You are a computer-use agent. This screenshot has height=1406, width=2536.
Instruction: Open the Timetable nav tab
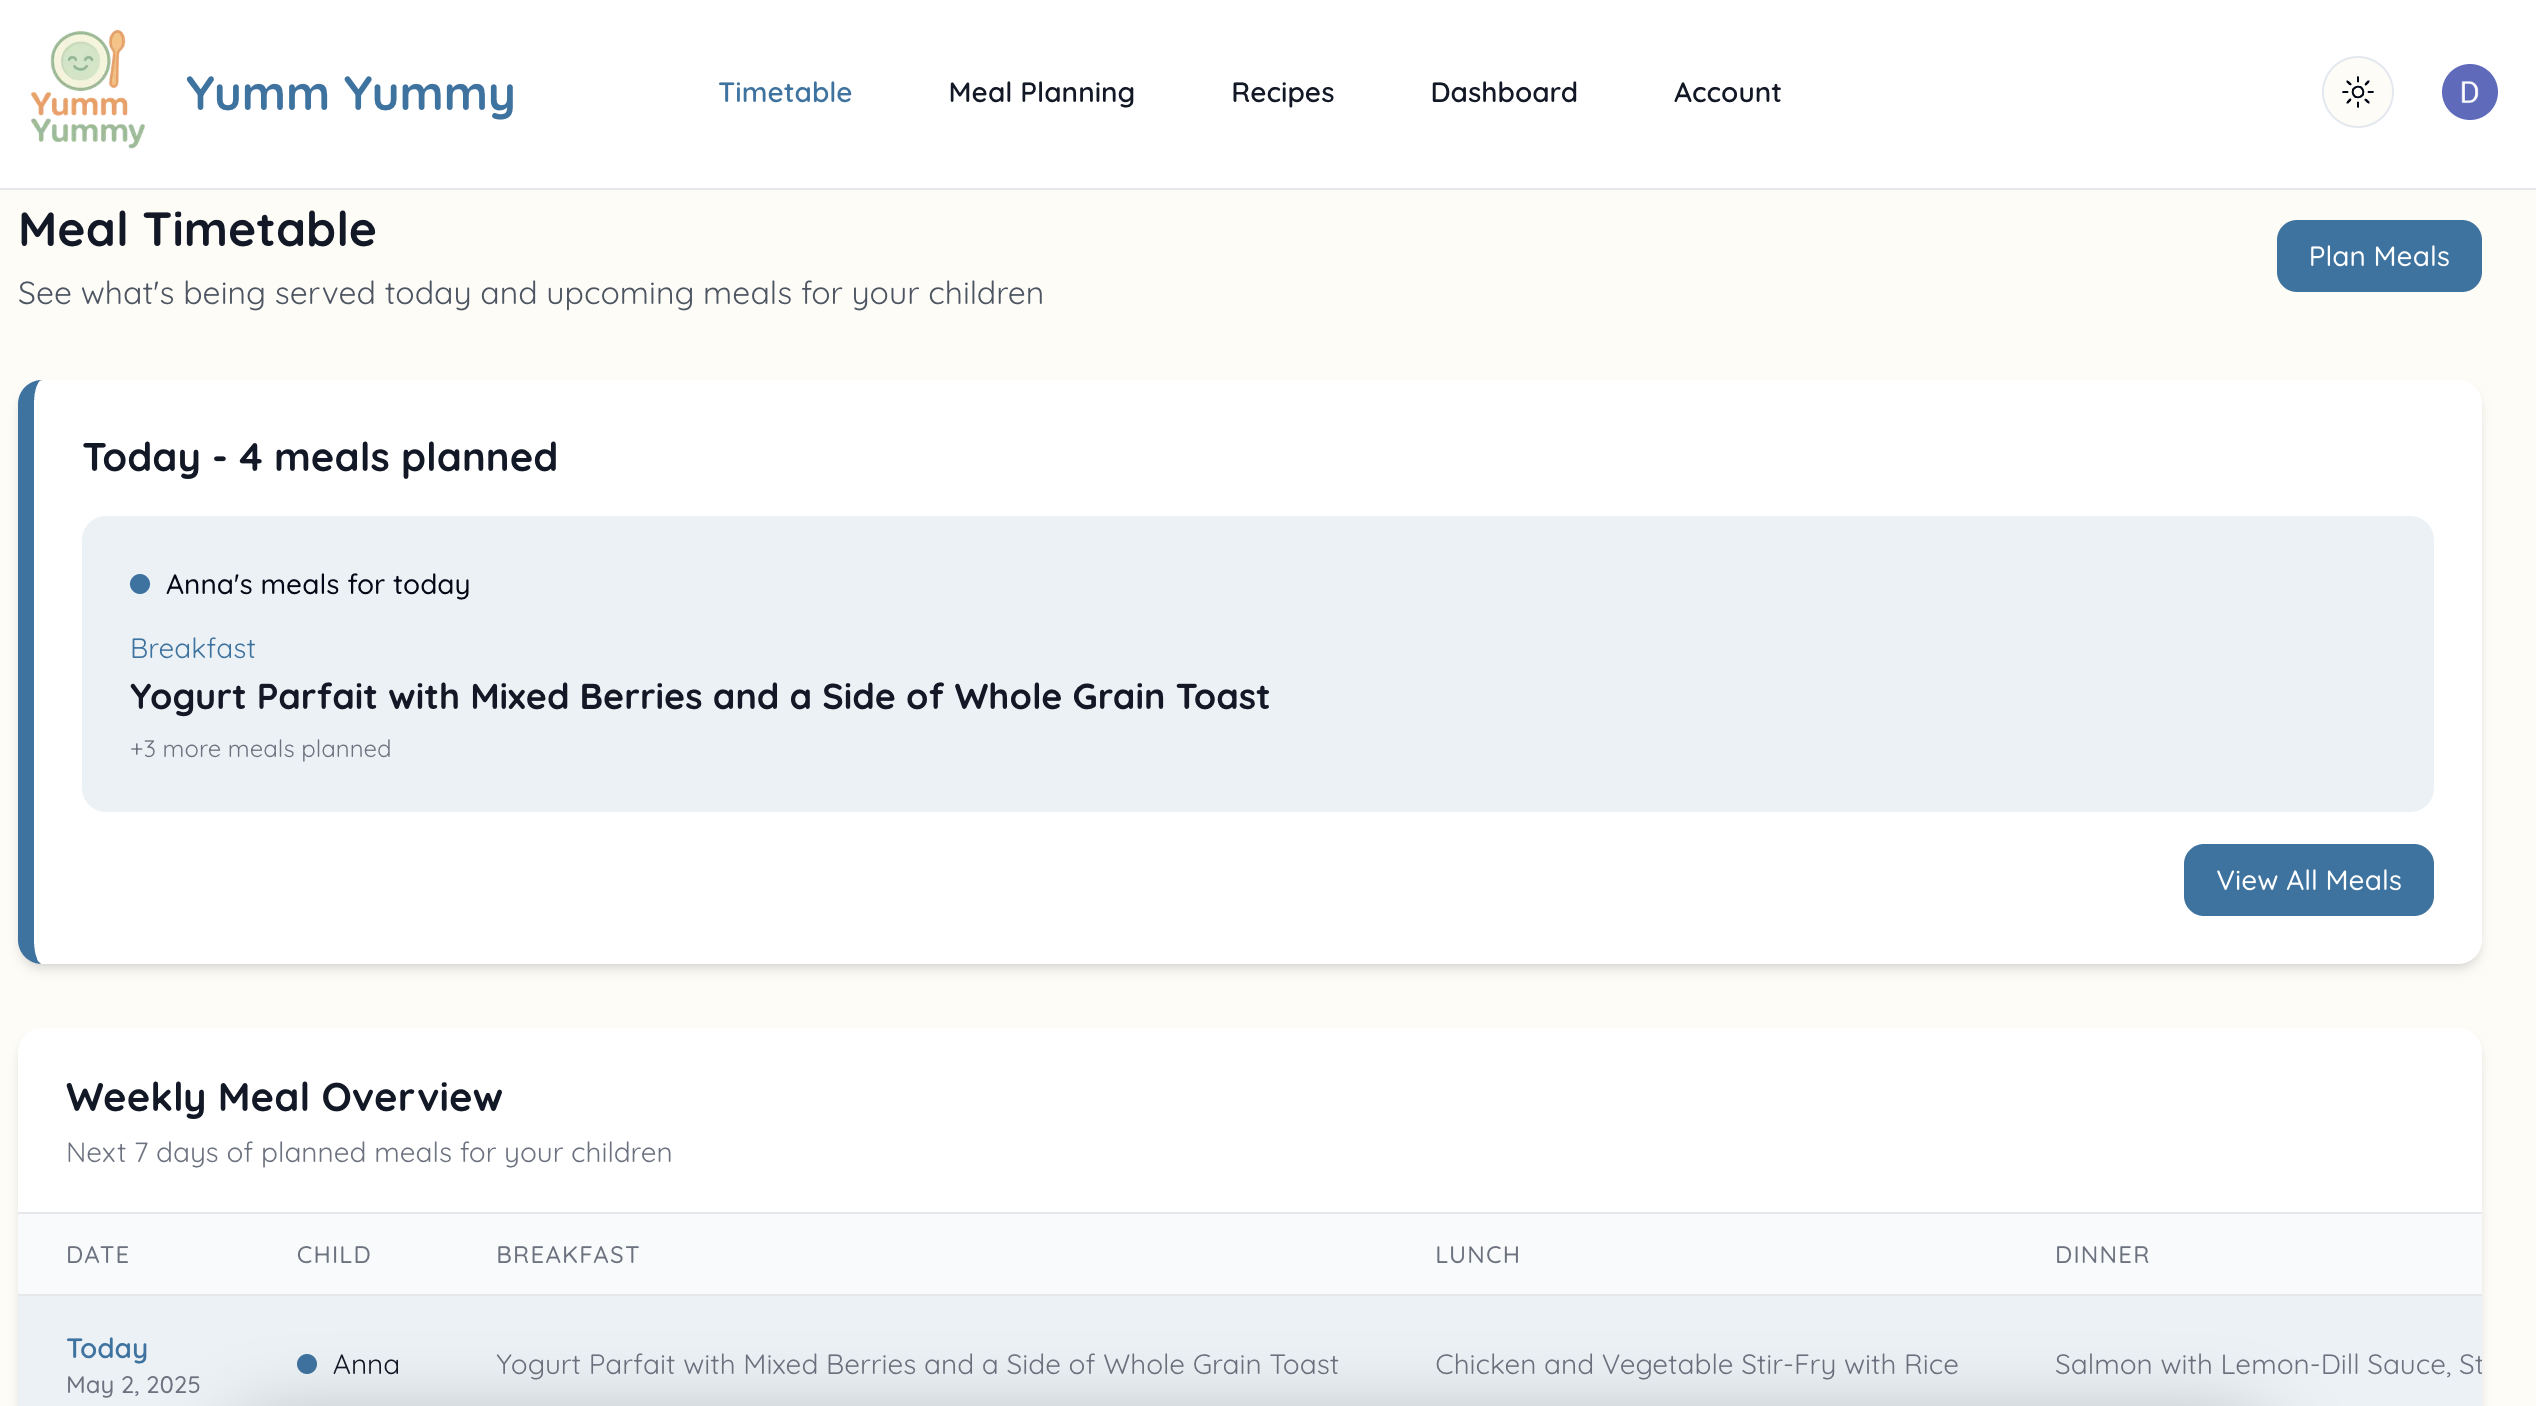[785, 92]
